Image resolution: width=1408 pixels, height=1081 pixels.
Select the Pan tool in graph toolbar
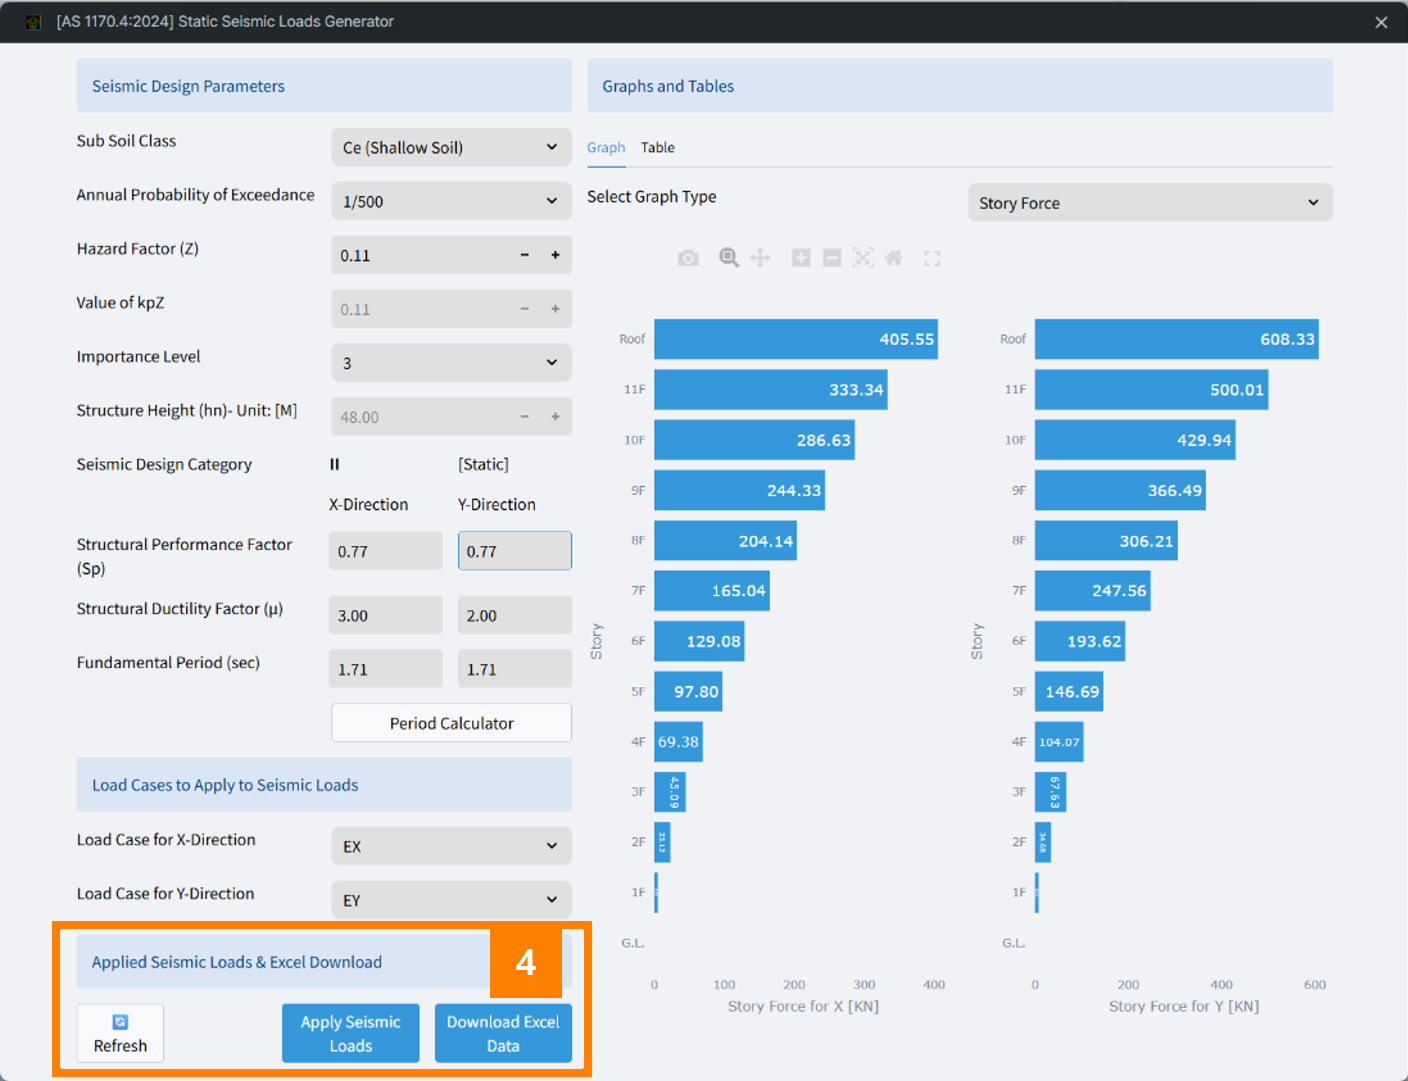(x=761, y=258)
